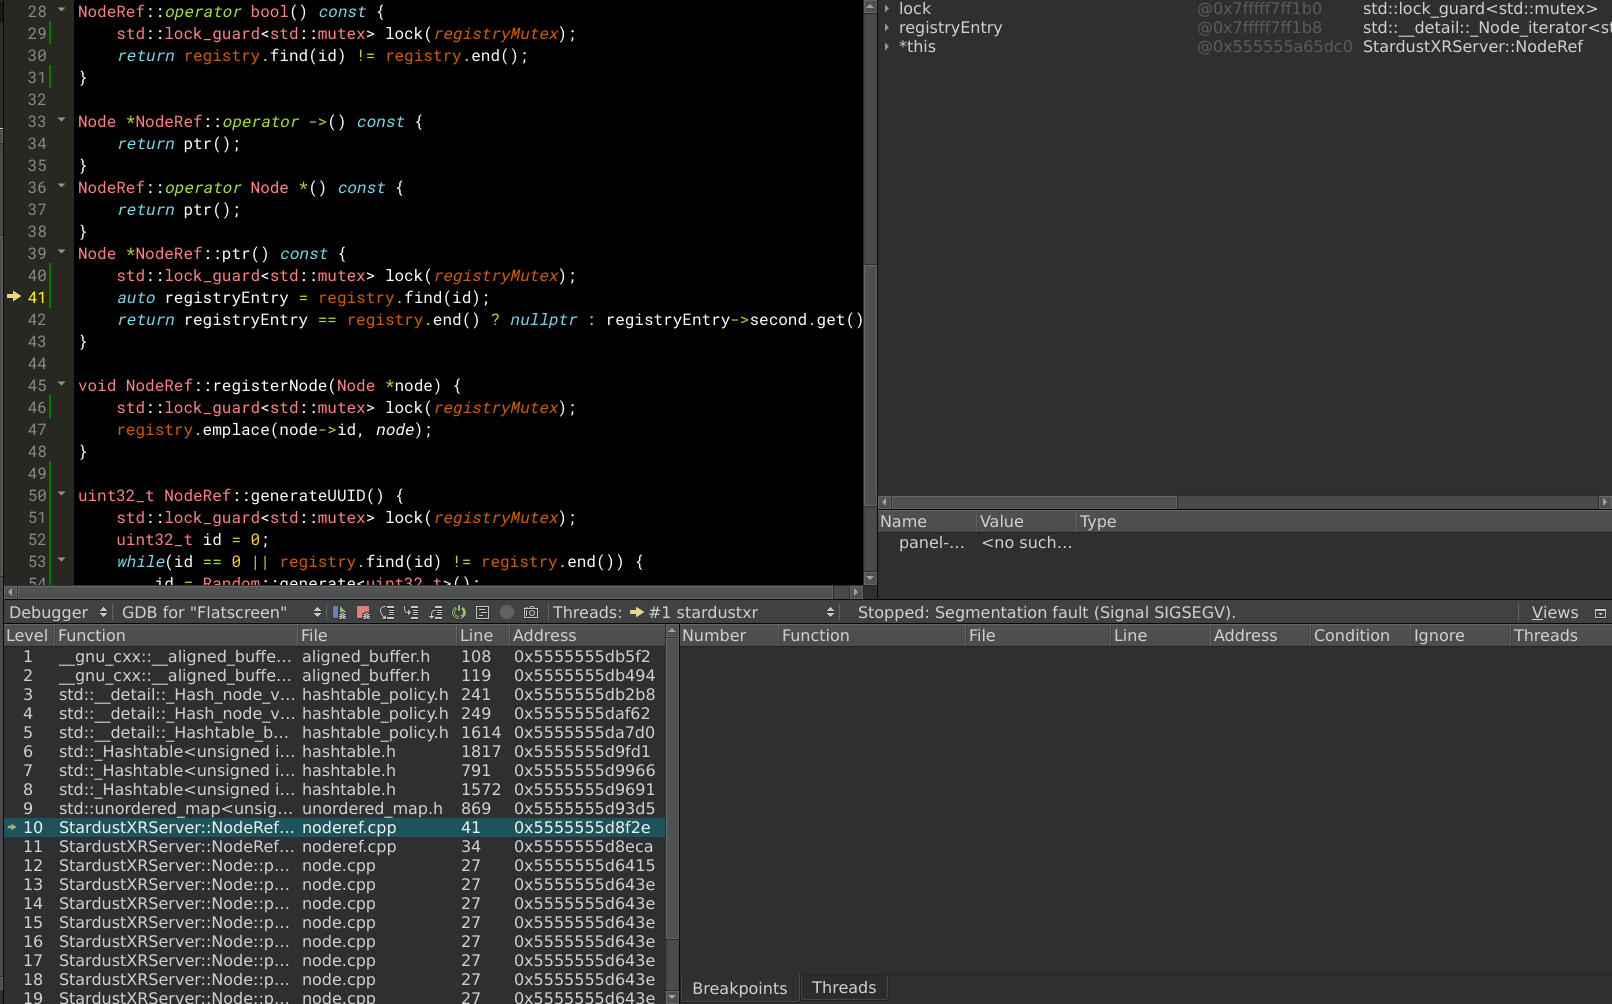Open the Debugger mode dropdown

(58, 612)
